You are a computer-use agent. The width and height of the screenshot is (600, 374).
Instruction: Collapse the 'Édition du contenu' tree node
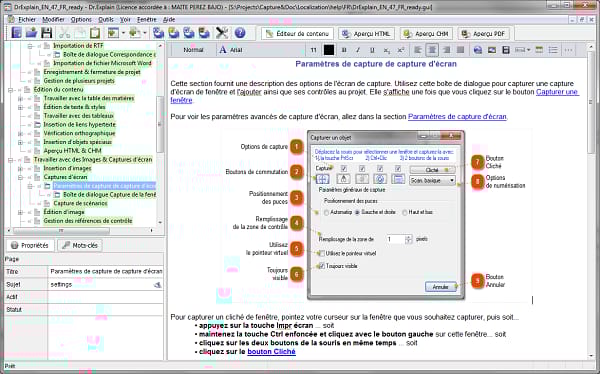11,90
